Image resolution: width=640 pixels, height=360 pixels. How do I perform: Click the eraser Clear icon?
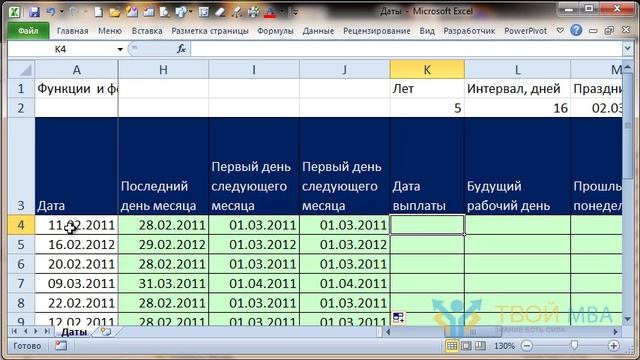[x=220, y=12]
